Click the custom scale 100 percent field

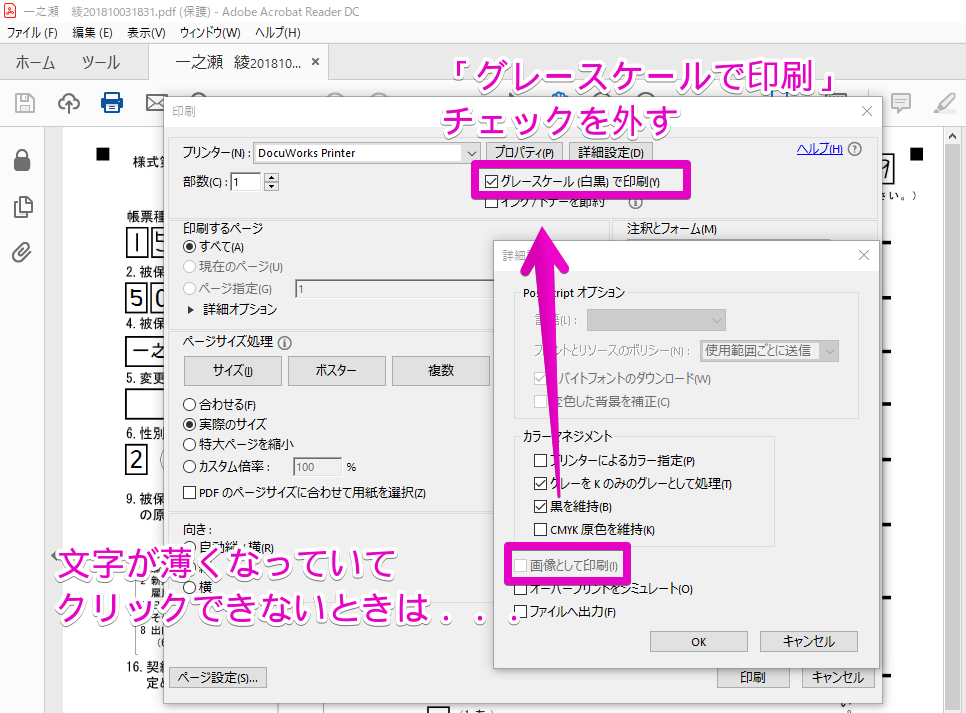pyautogui.click(x=317, y=467)
